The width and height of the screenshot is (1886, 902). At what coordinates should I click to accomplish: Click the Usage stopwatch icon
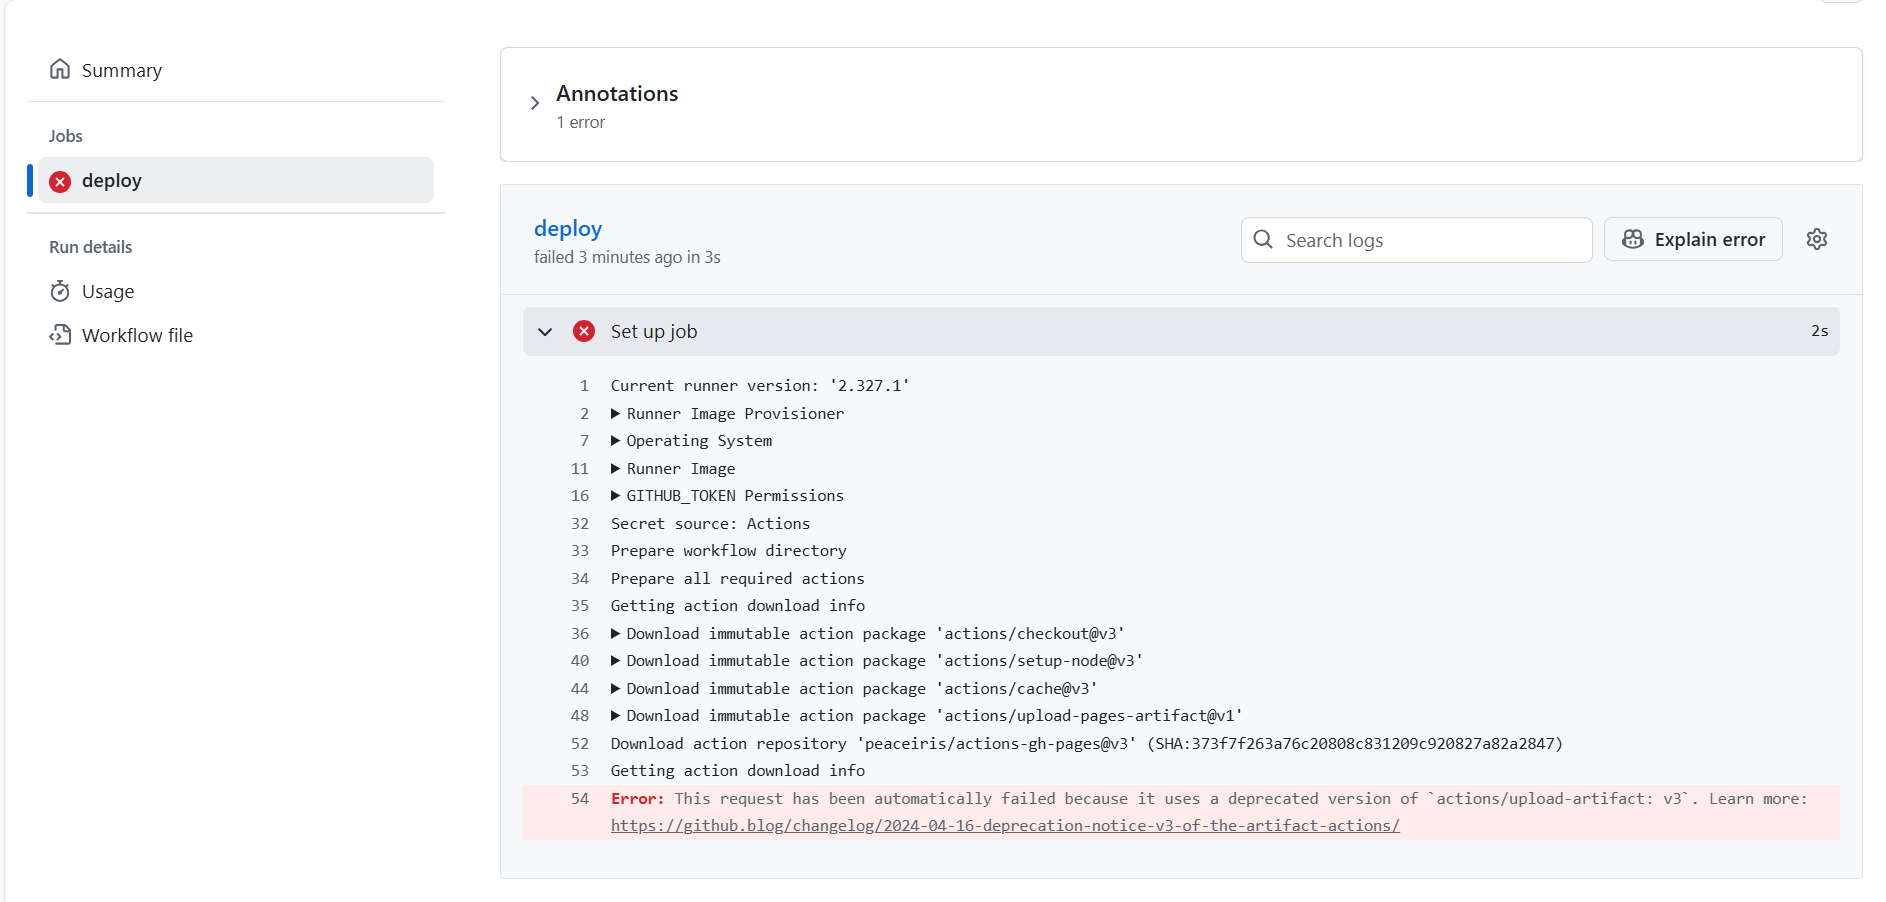(x=60, y=291)
